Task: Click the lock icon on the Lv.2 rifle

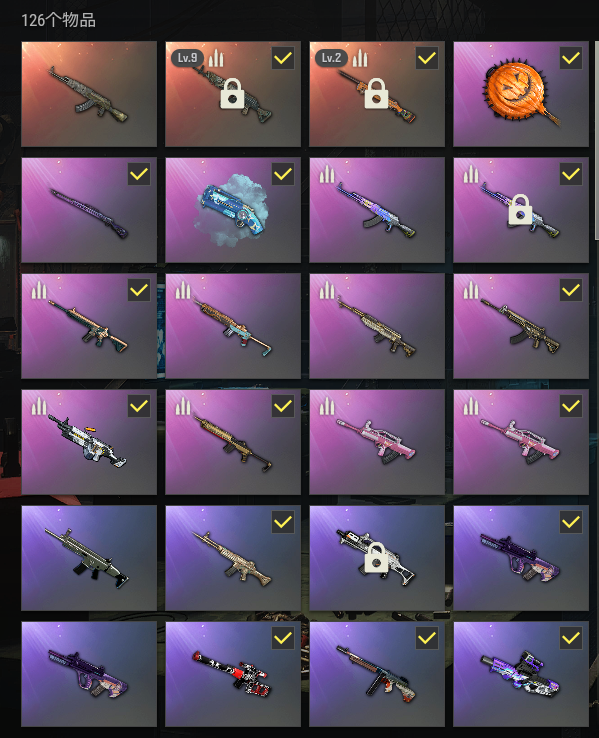Action: [x=376, y=94]
